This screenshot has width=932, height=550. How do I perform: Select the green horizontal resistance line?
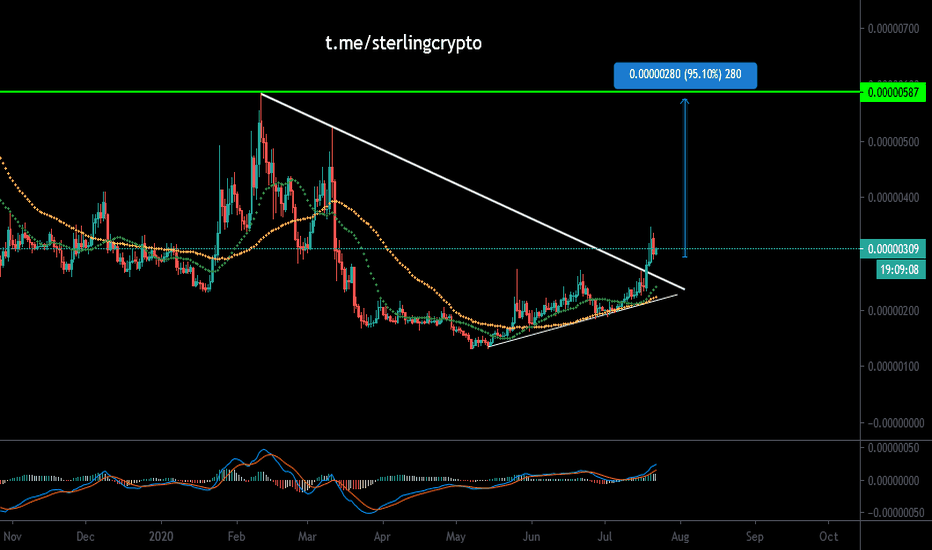(430, 92)
